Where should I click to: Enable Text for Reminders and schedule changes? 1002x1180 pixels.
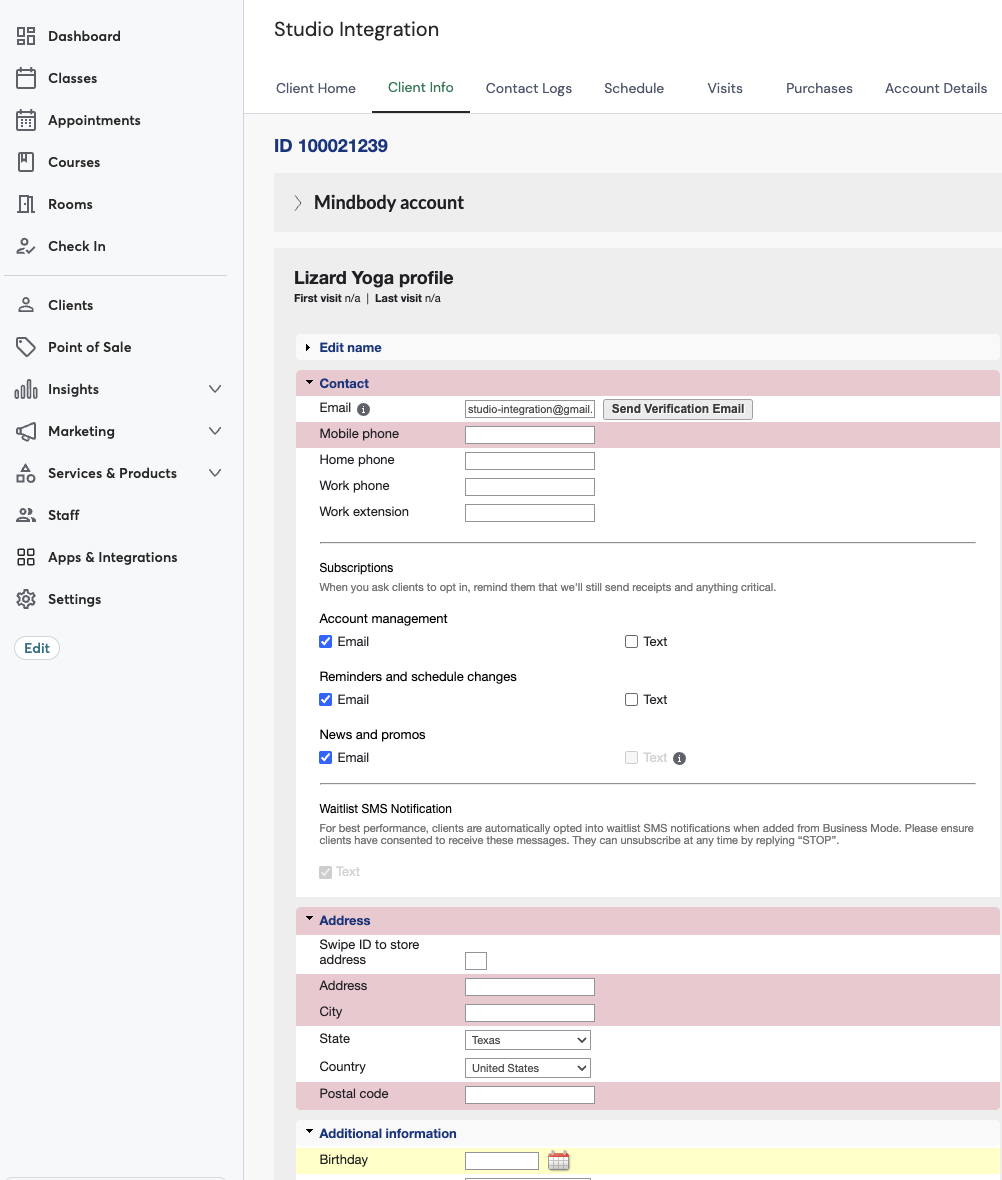631,699
